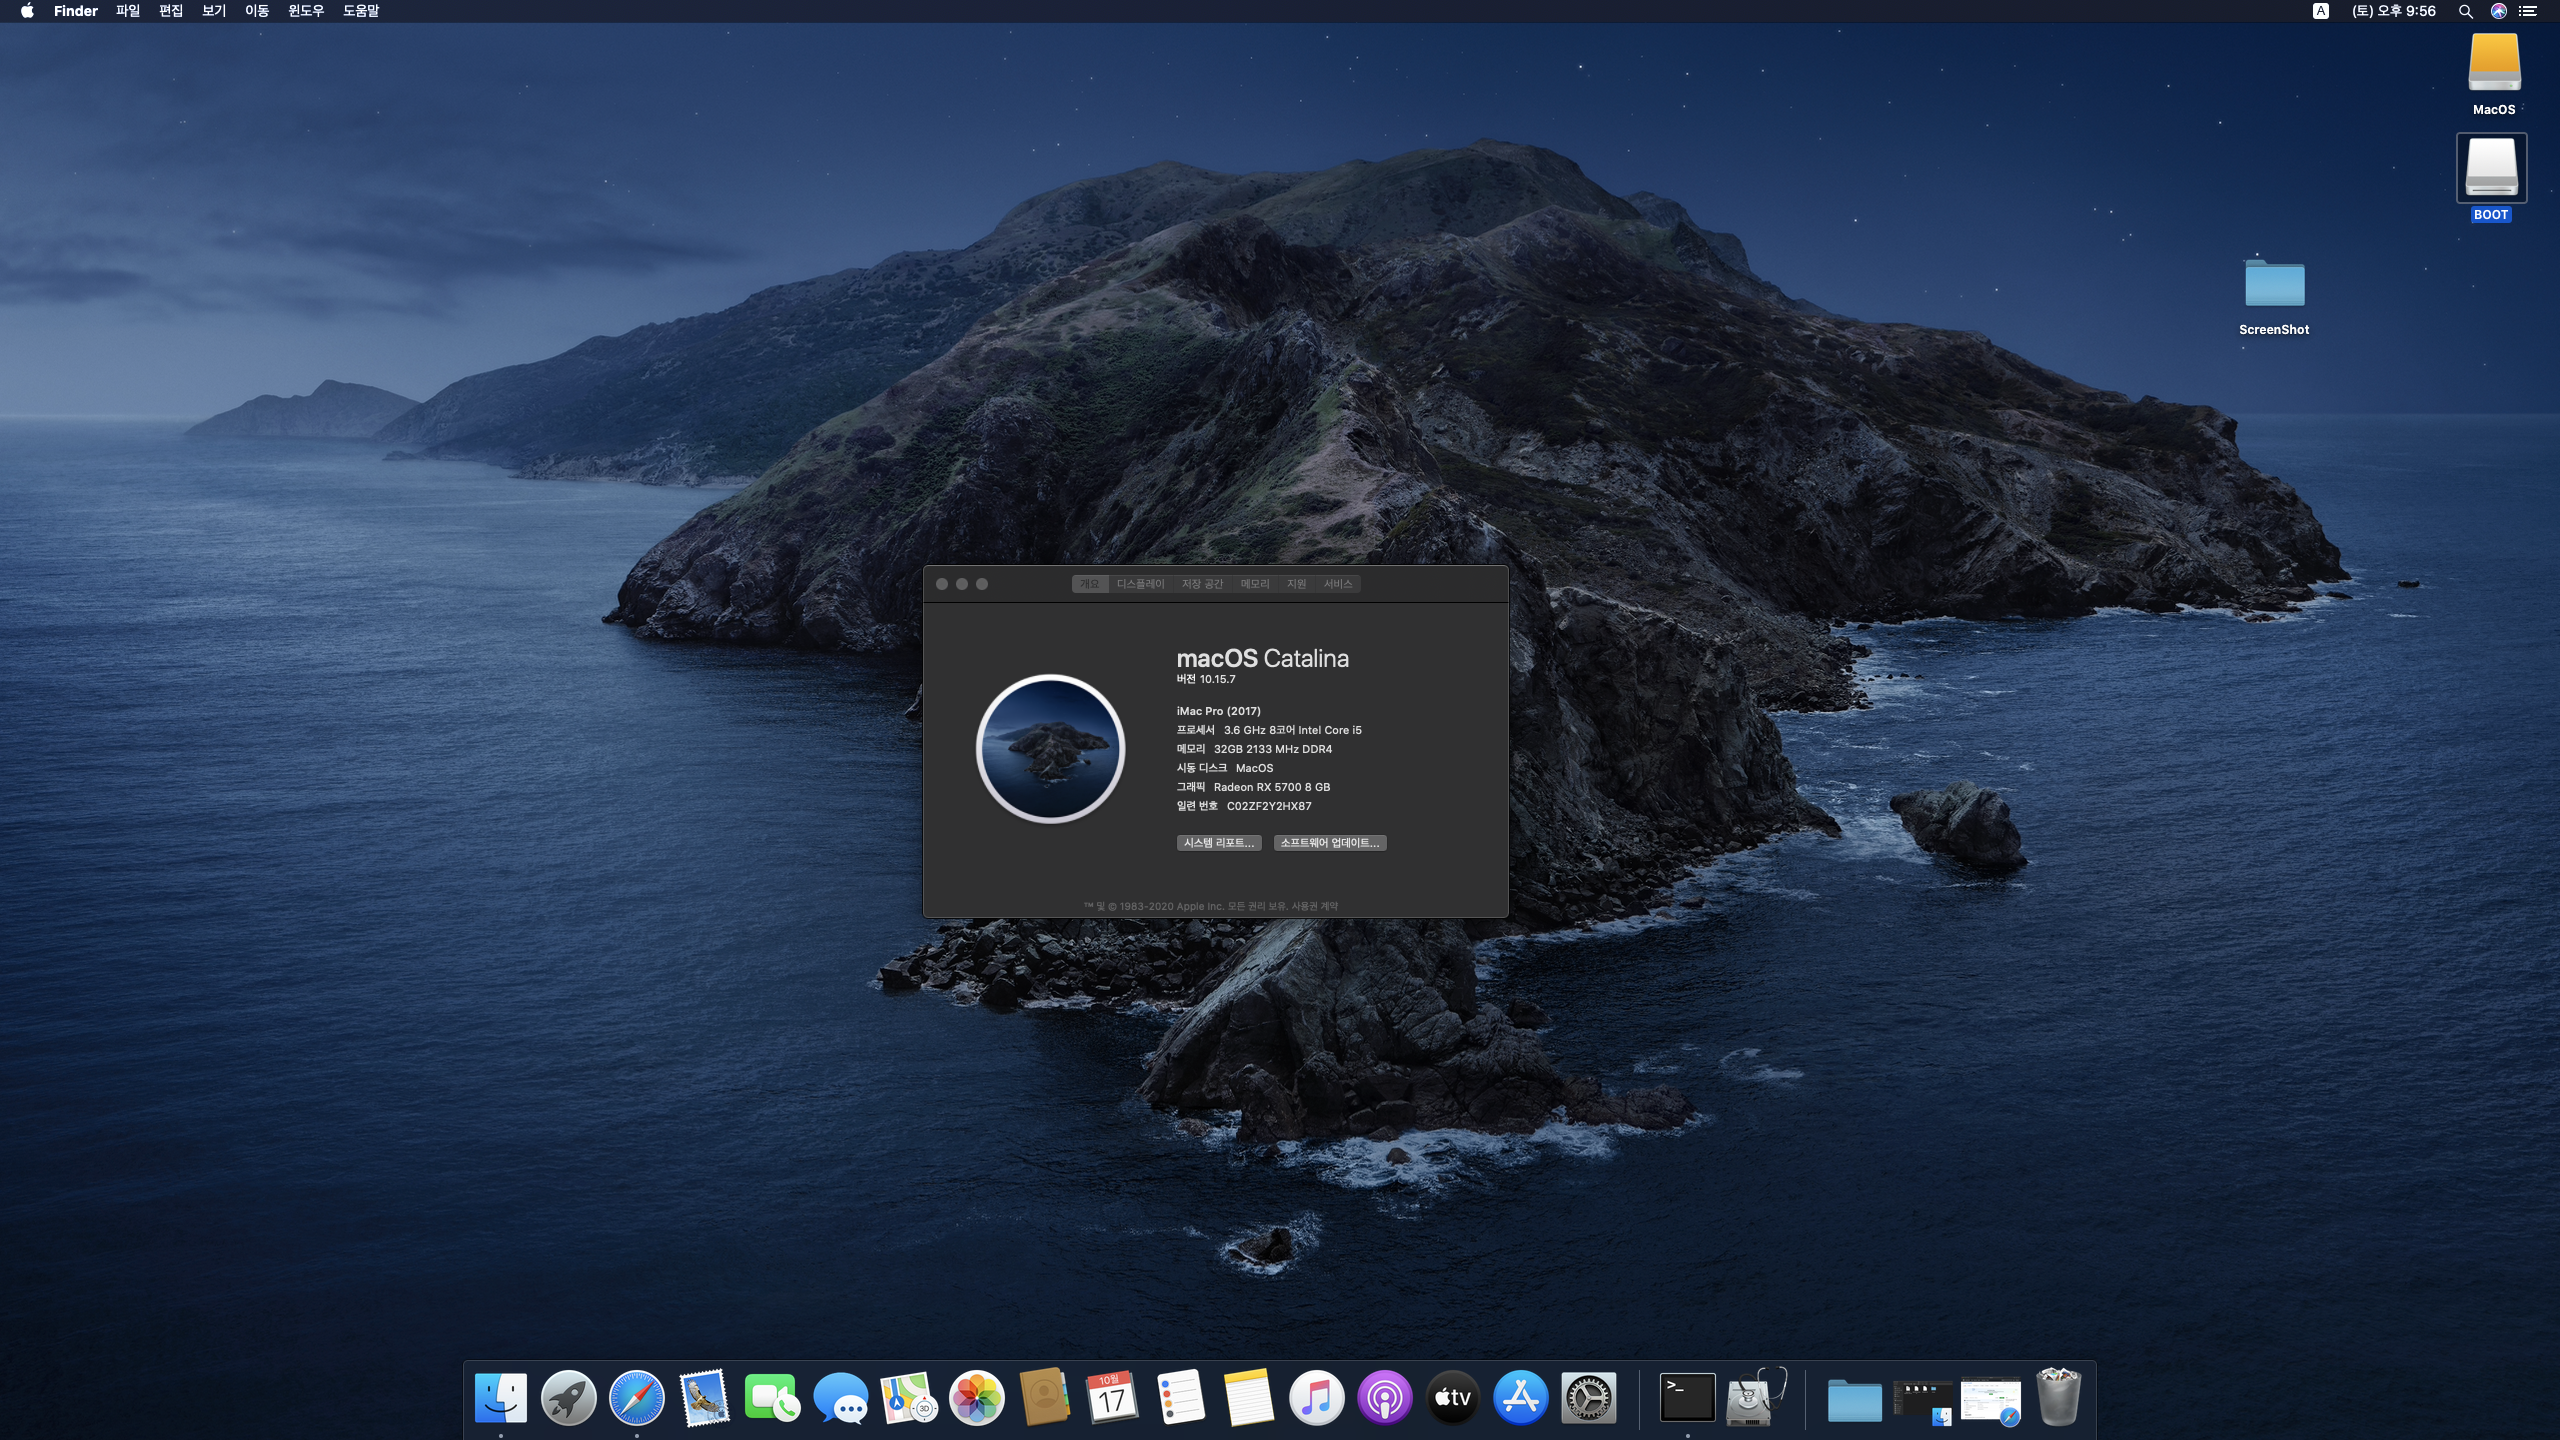Open the Trash in the dock
The image size is (2560, 1440).
coord(2058,1397)
